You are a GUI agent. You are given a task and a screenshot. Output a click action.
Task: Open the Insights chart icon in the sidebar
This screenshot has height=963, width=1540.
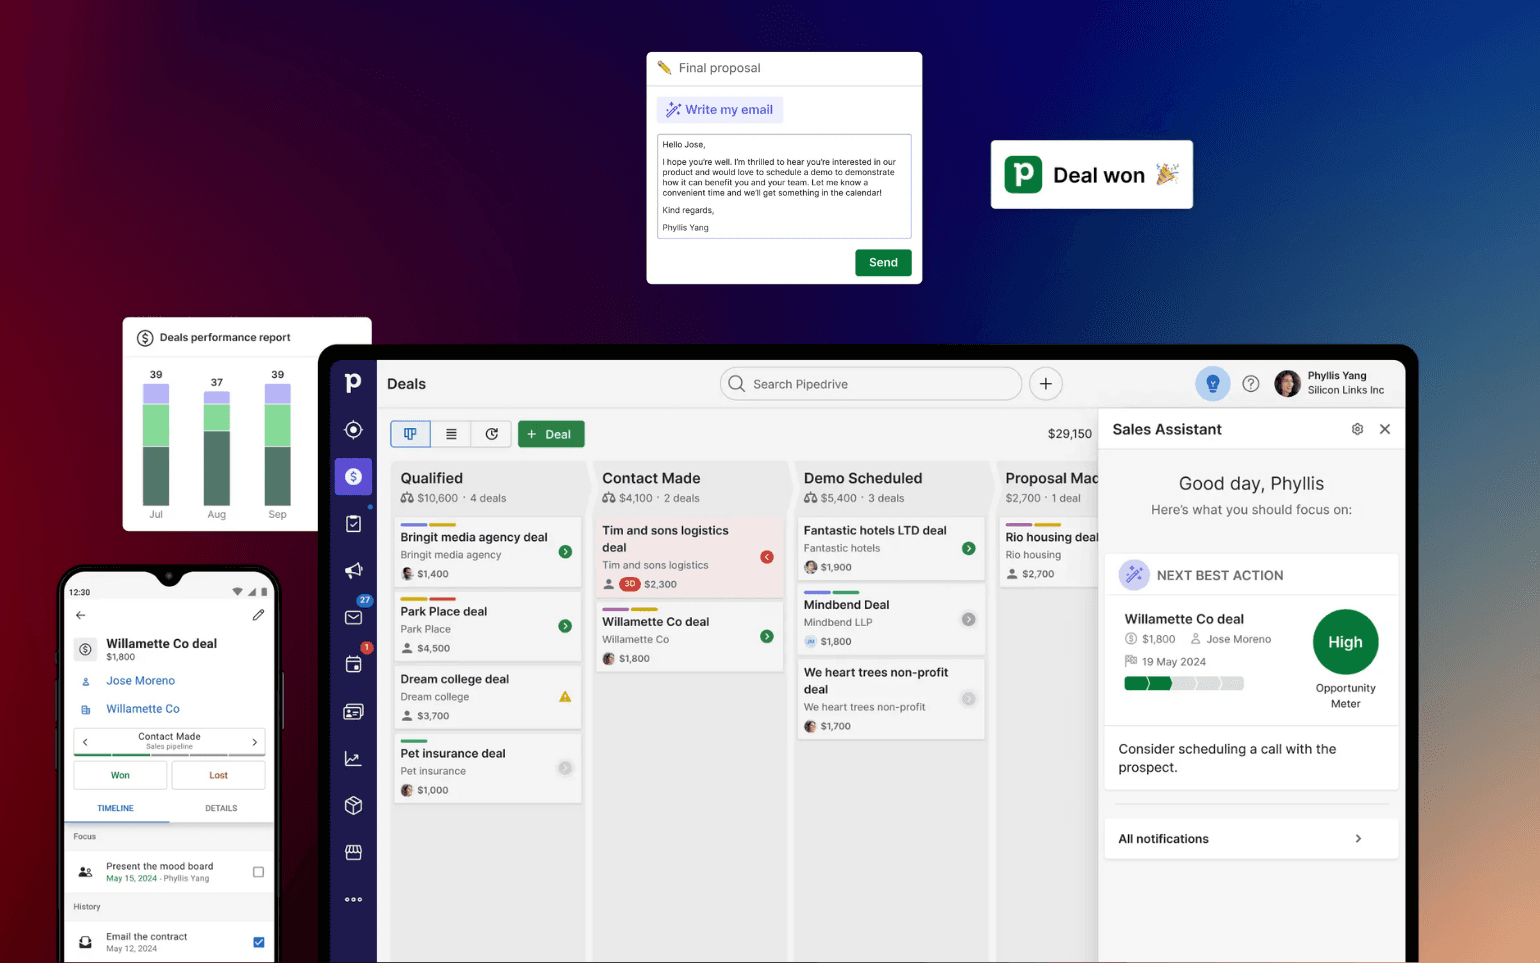(x=353, y=759)
